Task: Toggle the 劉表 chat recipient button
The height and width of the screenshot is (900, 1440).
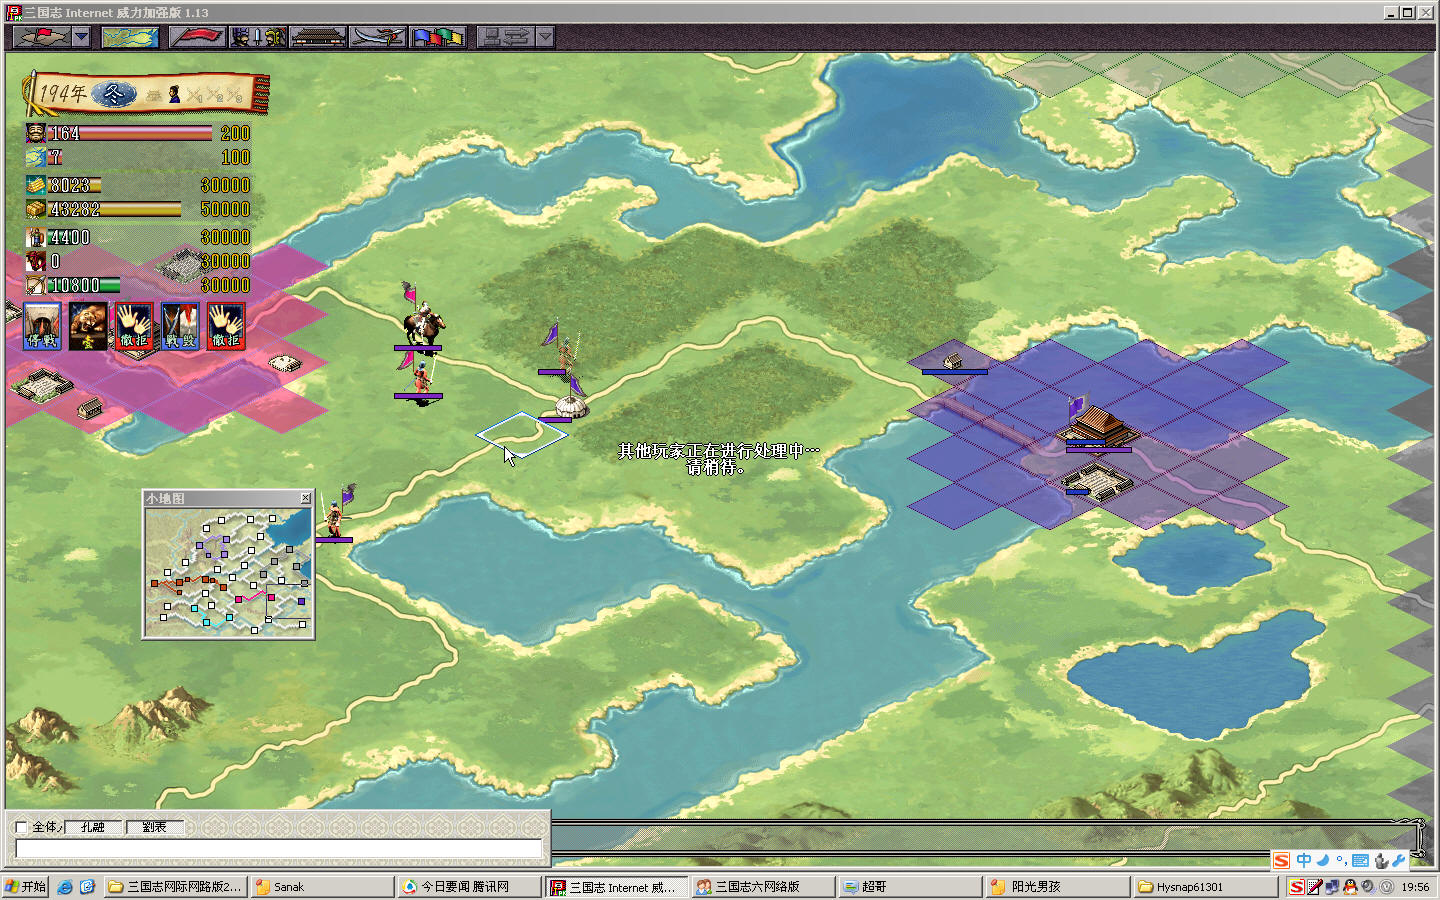Action: click(x=154, y=827)
